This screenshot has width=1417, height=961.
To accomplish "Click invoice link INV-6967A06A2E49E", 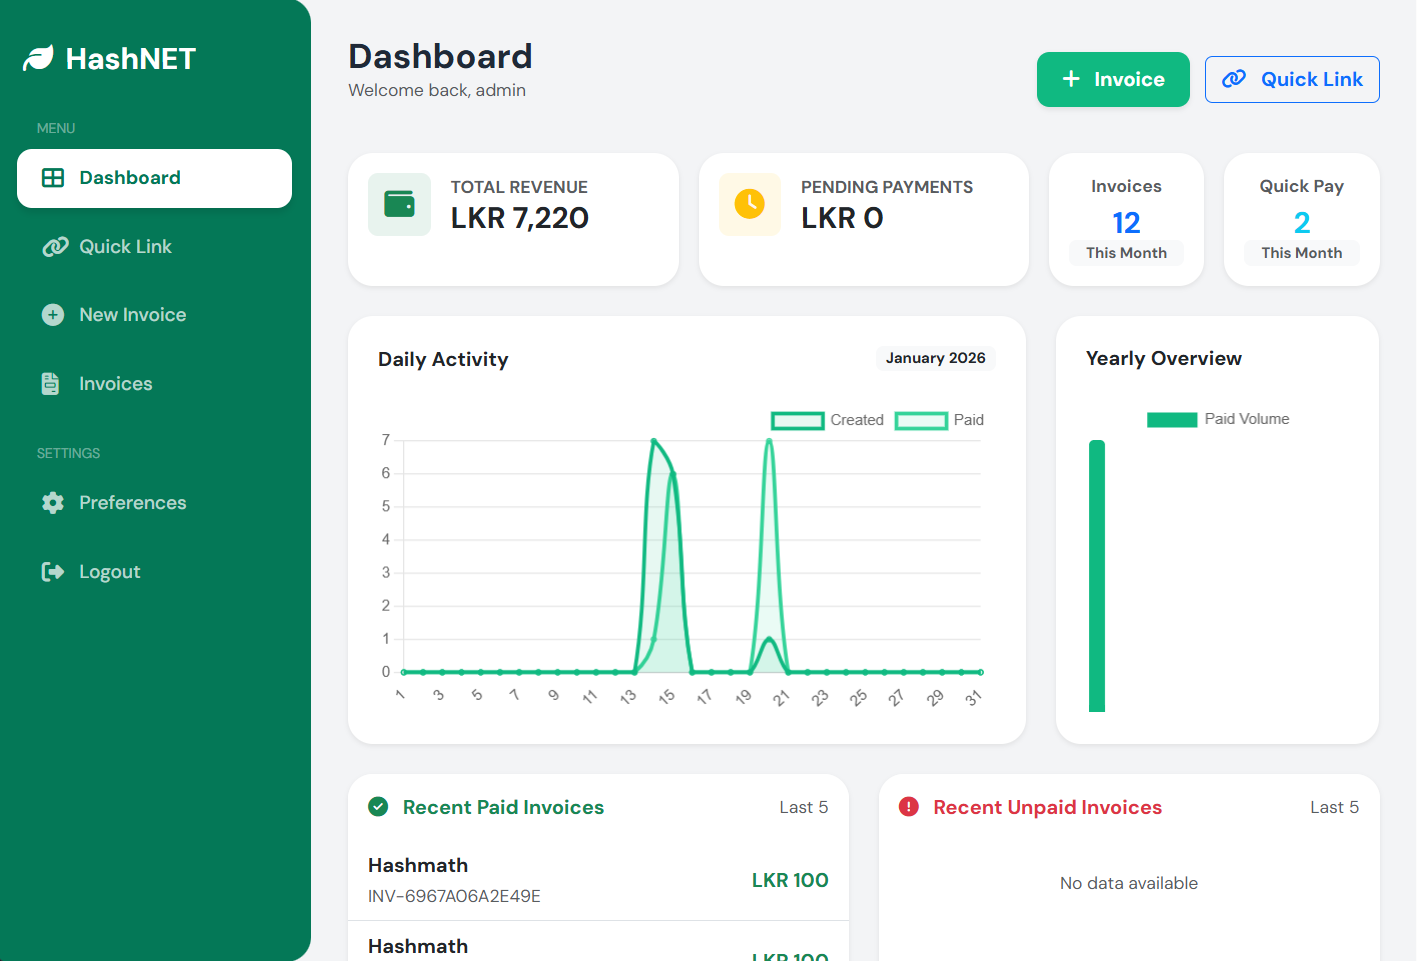I will tap(453, 895).
